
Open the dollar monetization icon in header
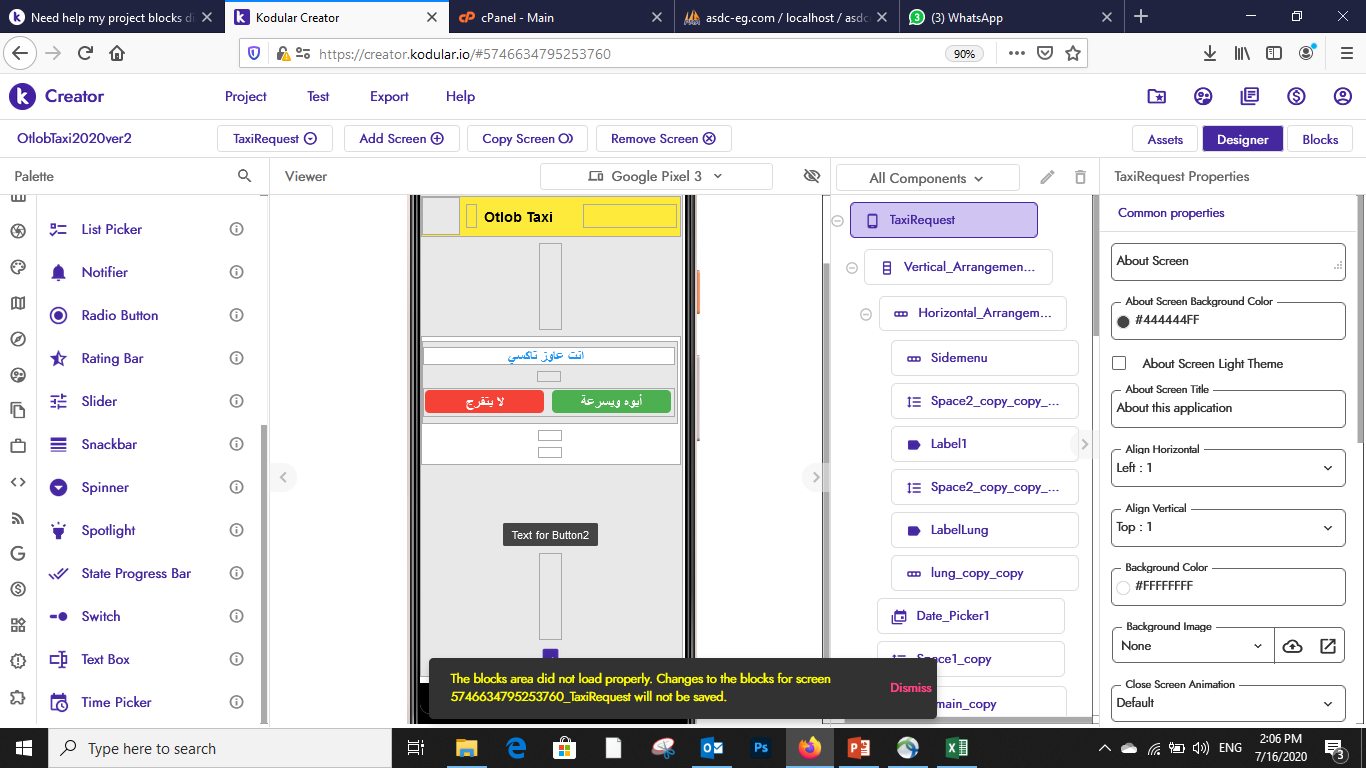click(1296, 96)
